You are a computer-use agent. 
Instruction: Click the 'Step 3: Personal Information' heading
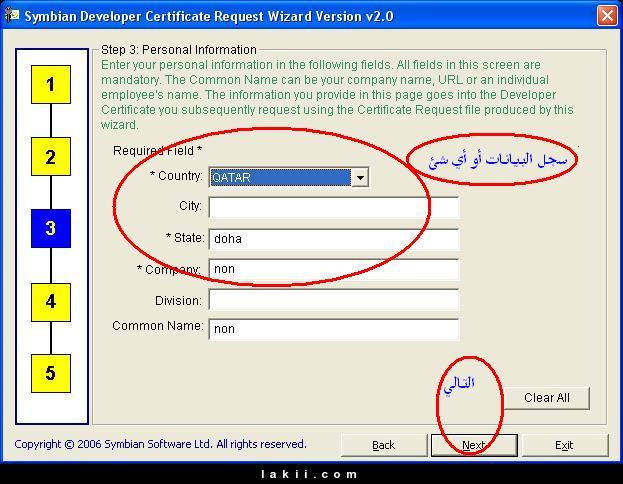178,50
